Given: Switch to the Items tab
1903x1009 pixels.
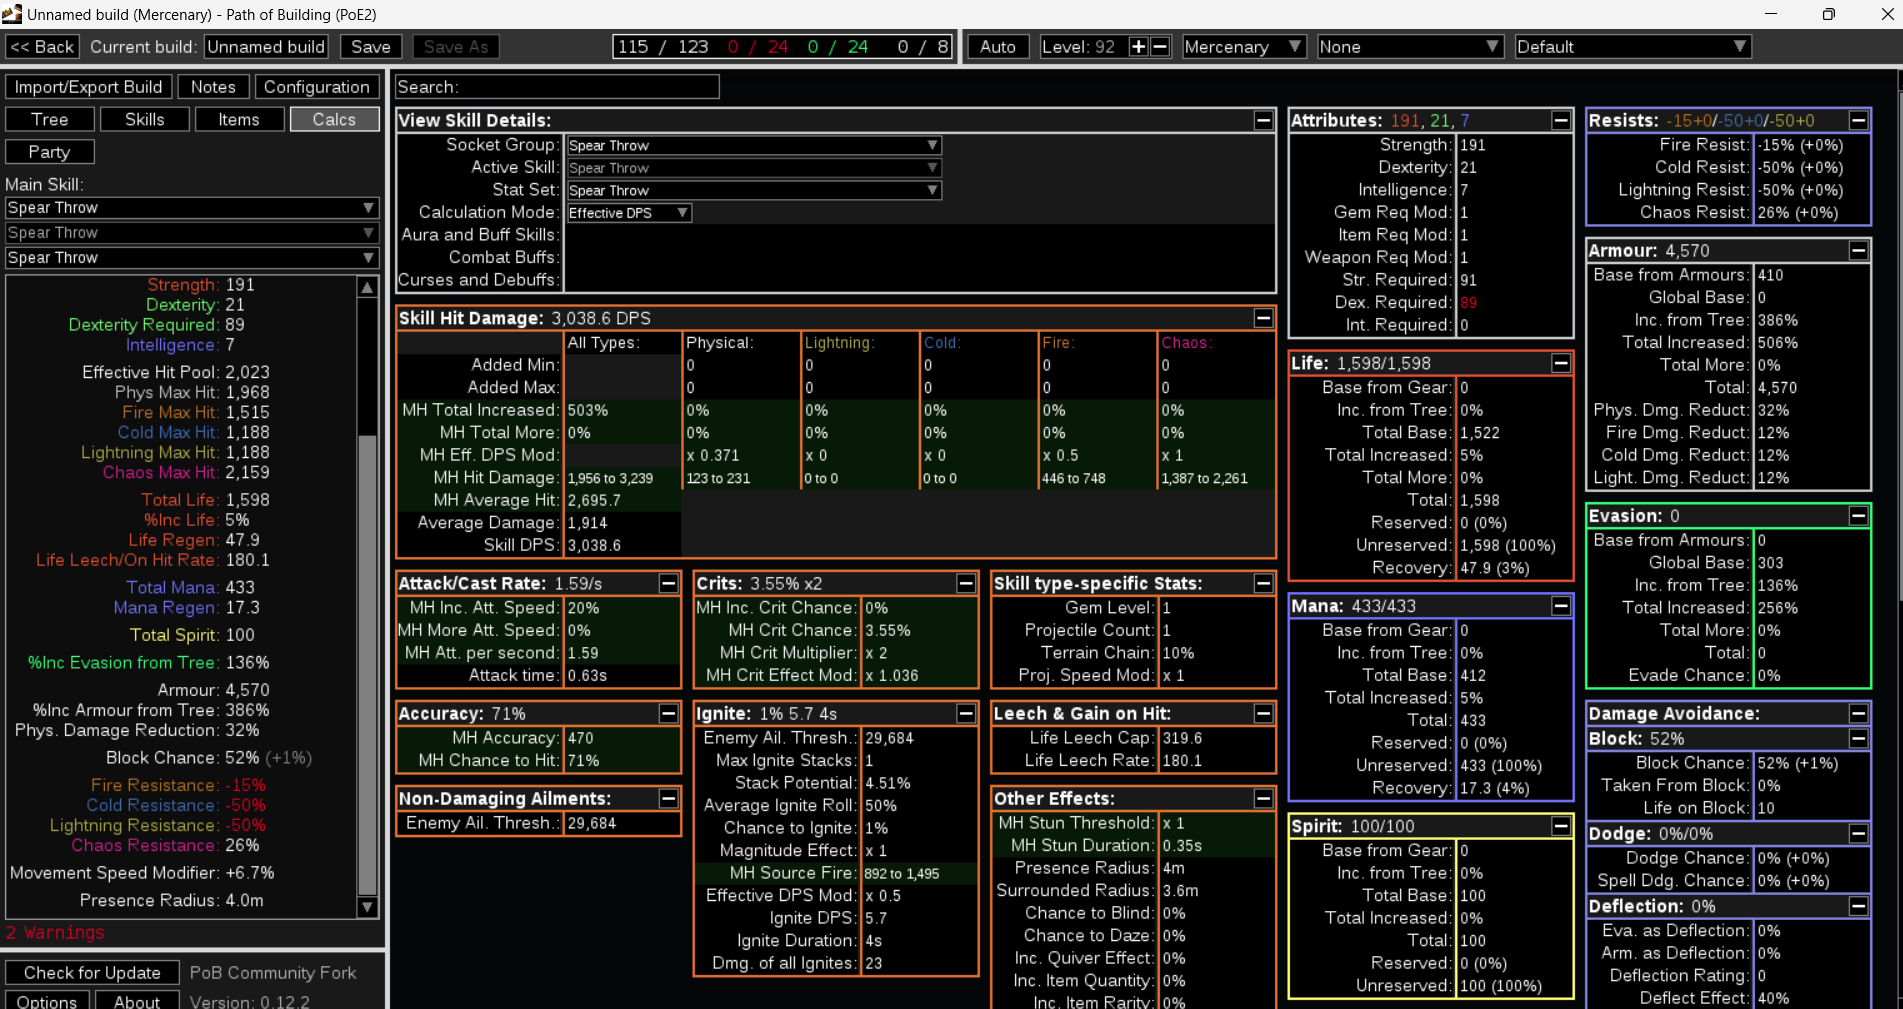Looking at the screenshot, I should 239,119.
